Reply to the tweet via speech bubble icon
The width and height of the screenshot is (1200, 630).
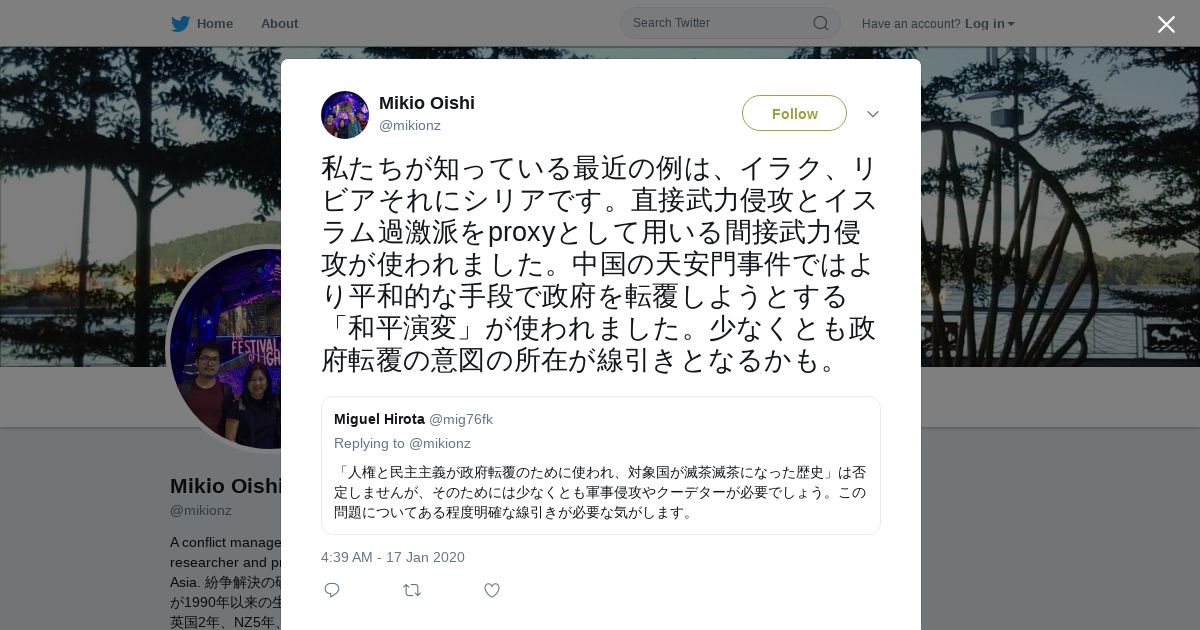click(332, 590)
